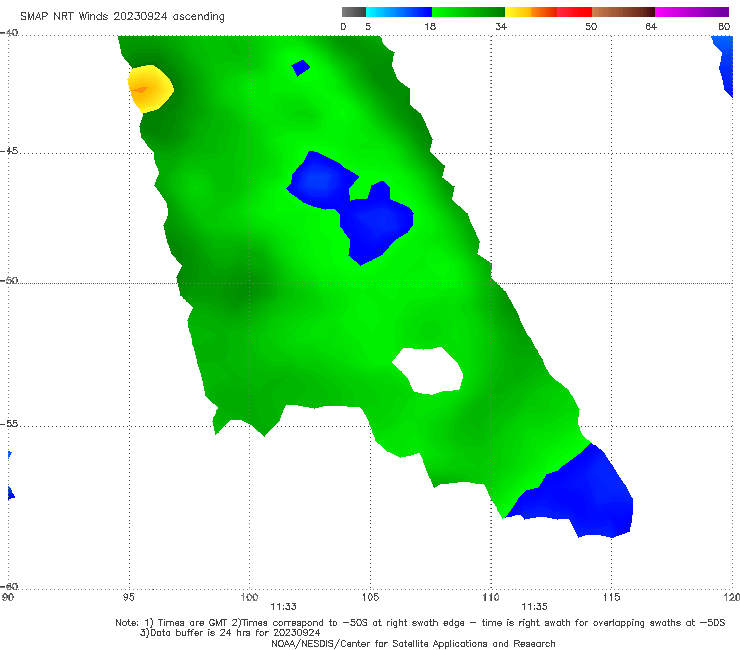Click the small blue patch near the top
This screenshot has height=650, width=740.
pos(300,68)
